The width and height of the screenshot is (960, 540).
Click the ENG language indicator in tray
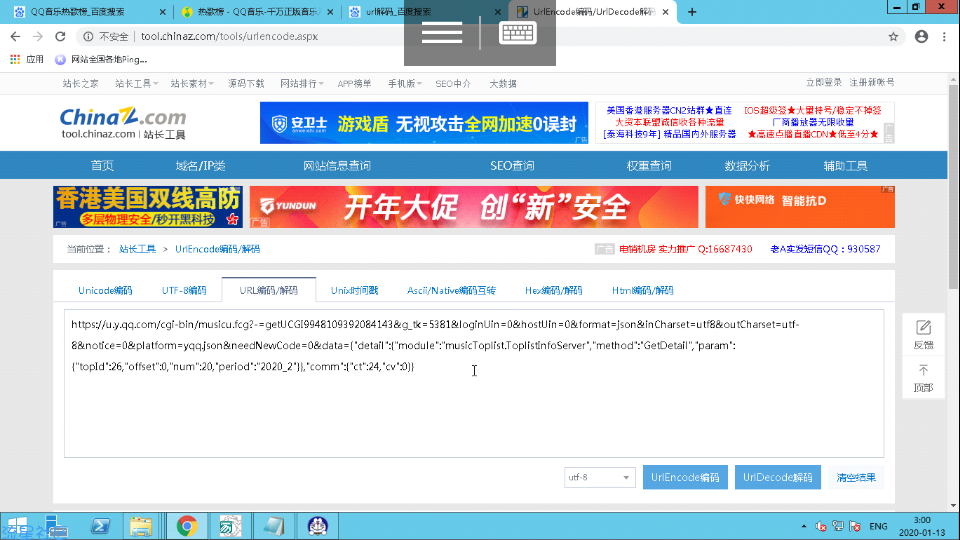click(x=878, y=527)
